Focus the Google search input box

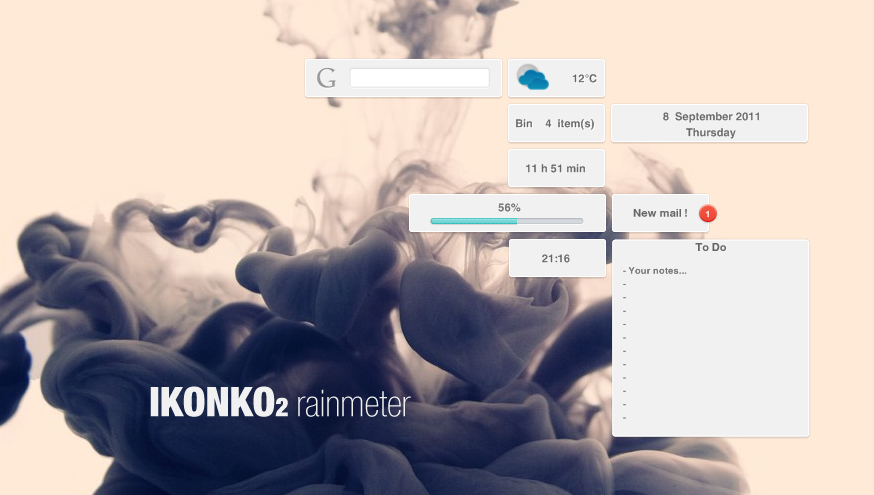(419, 78)
